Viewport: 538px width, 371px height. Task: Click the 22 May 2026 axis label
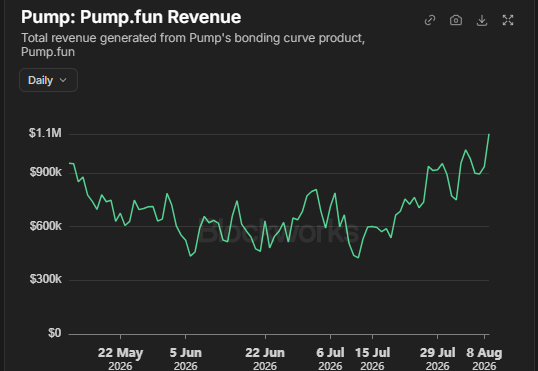pos(120,359)
